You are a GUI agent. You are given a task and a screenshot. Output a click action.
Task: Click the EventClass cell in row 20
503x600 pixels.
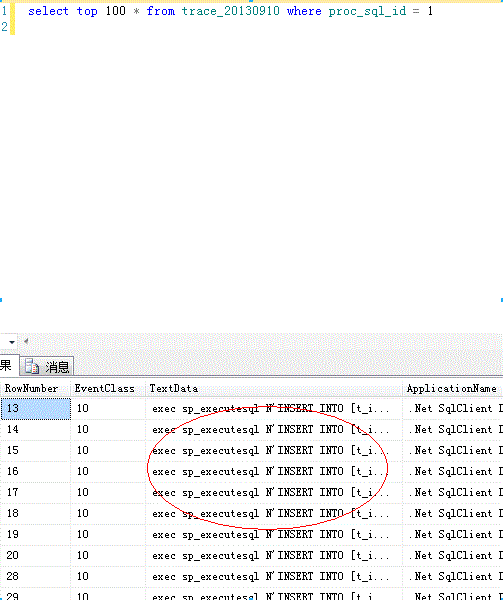(x=108, y=556)
